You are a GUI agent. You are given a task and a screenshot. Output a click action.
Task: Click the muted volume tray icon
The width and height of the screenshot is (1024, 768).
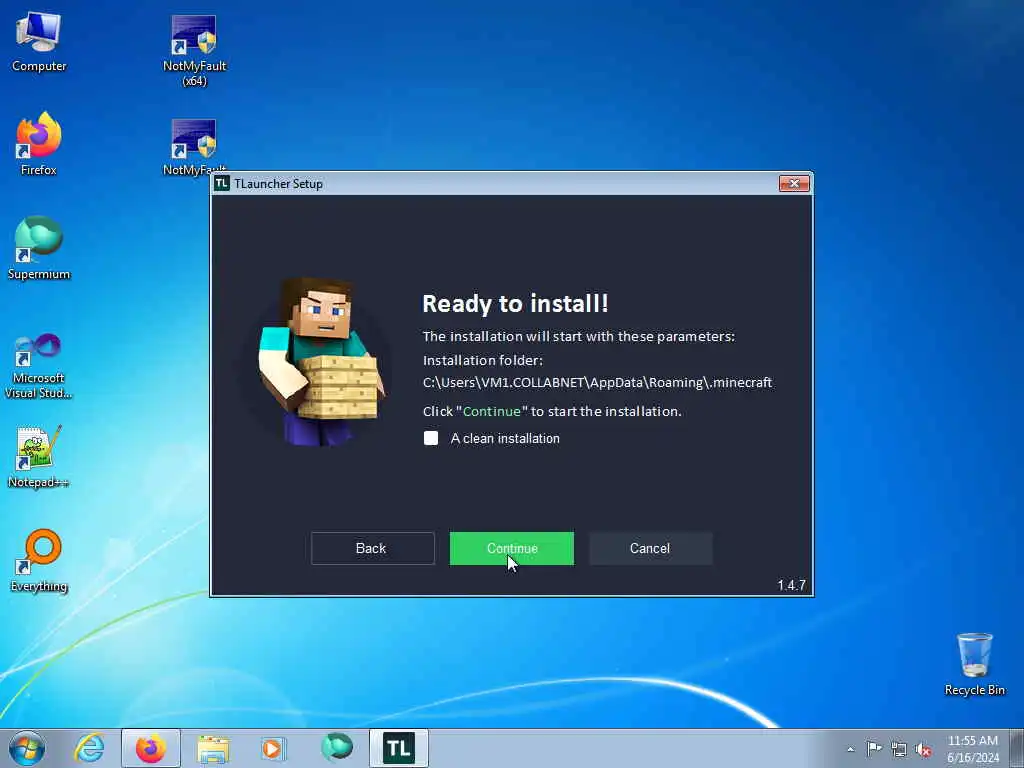[923, 749]
